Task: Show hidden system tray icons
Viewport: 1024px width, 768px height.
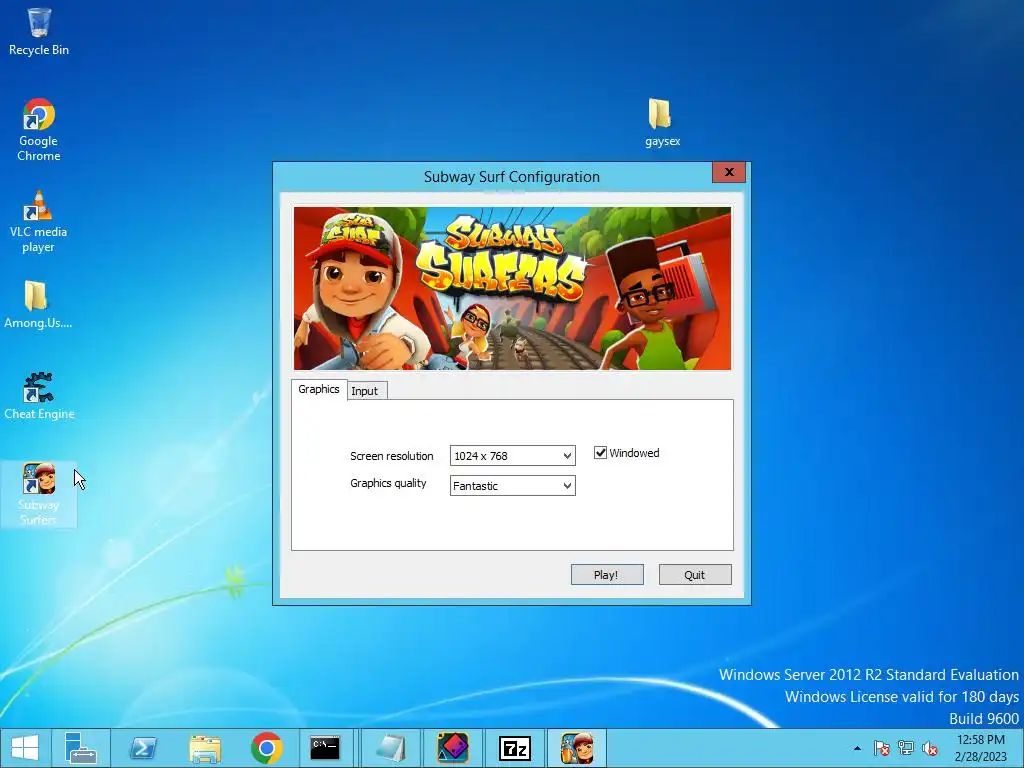Action: coord(857,748)
